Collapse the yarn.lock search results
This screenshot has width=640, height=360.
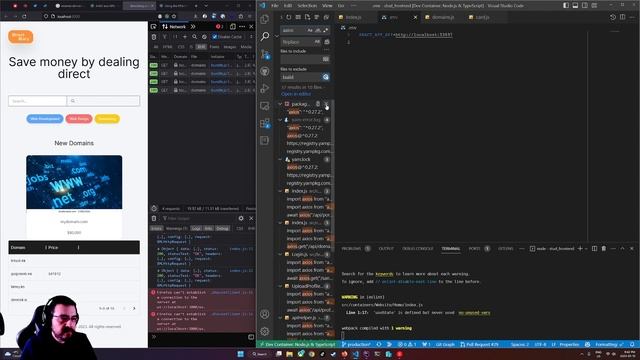coord(280,159)
